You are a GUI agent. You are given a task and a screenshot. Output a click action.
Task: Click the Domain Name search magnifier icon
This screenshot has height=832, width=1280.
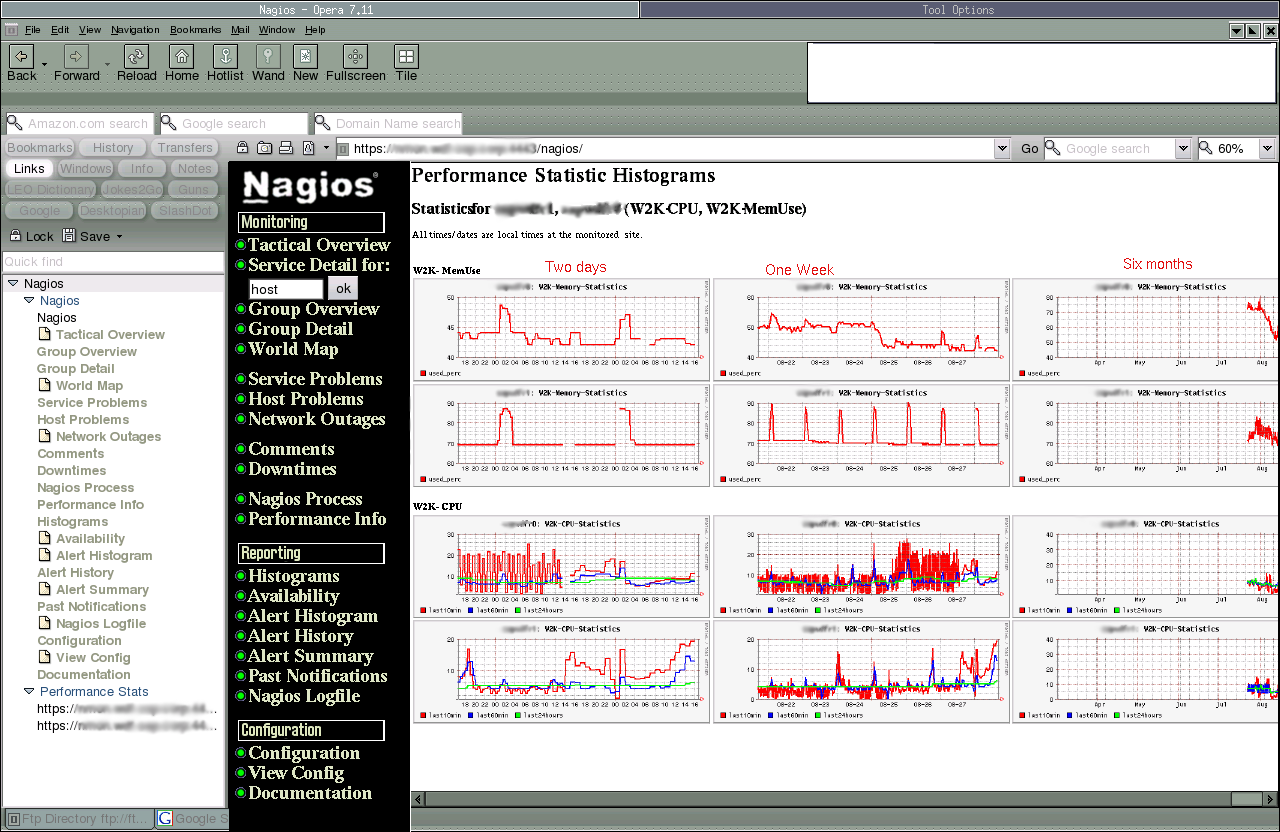(323, 124)
